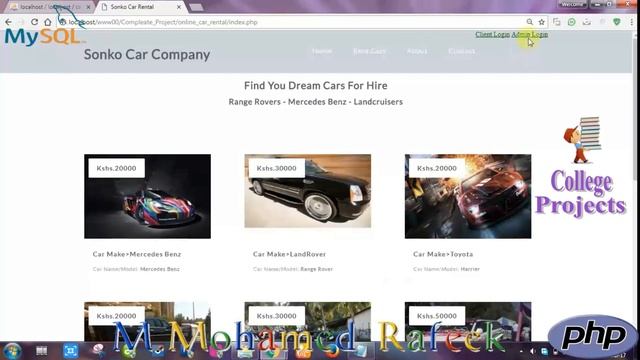The height and width of the screenshot is (360, 640).
Task: Click the Sonko Car Company site title
Action: click(x=147, y=54)
